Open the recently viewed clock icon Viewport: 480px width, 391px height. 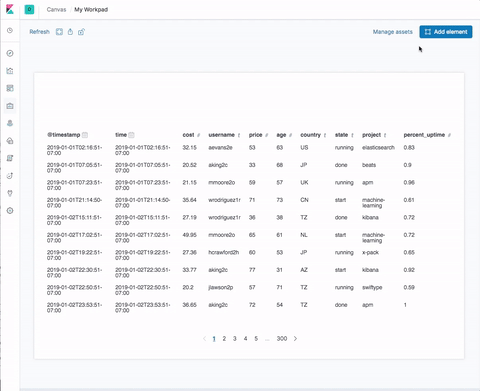click(x=10, y=30)
